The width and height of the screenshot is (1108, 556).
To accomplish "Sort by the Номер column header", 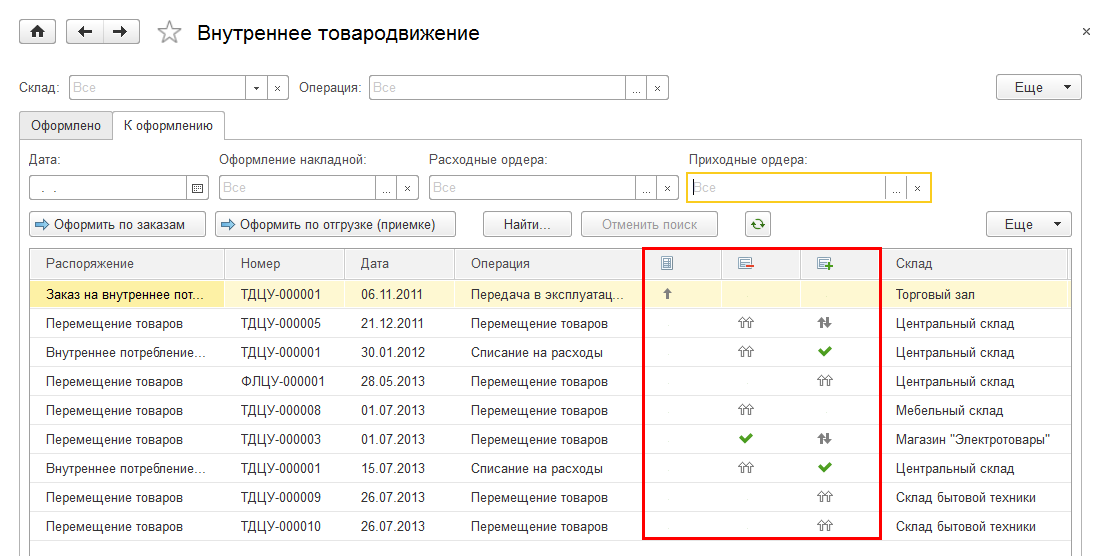I will click(284, 264).
